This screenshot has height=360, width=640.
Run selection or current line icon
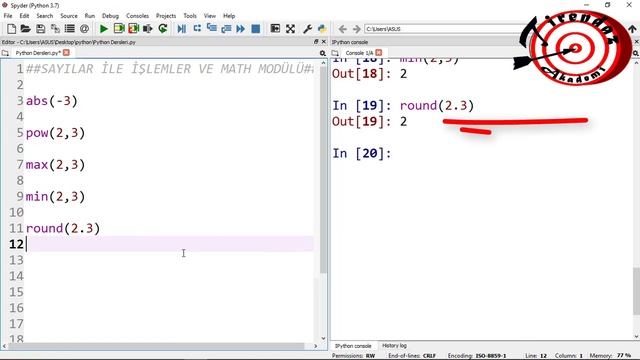[x=148, y=29]
